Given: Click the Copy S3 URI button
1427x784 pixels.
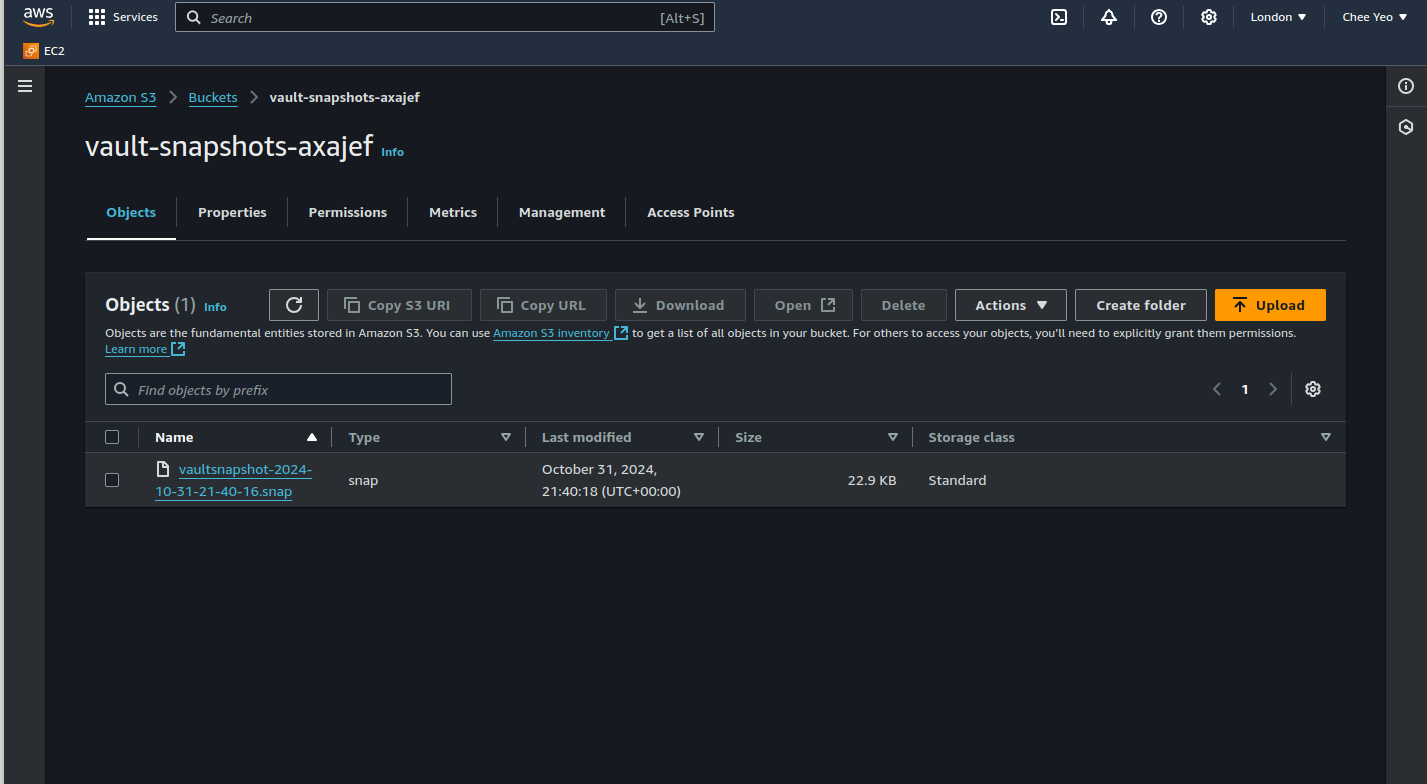Looking at the screenshot, I should (x=399, y=305).
